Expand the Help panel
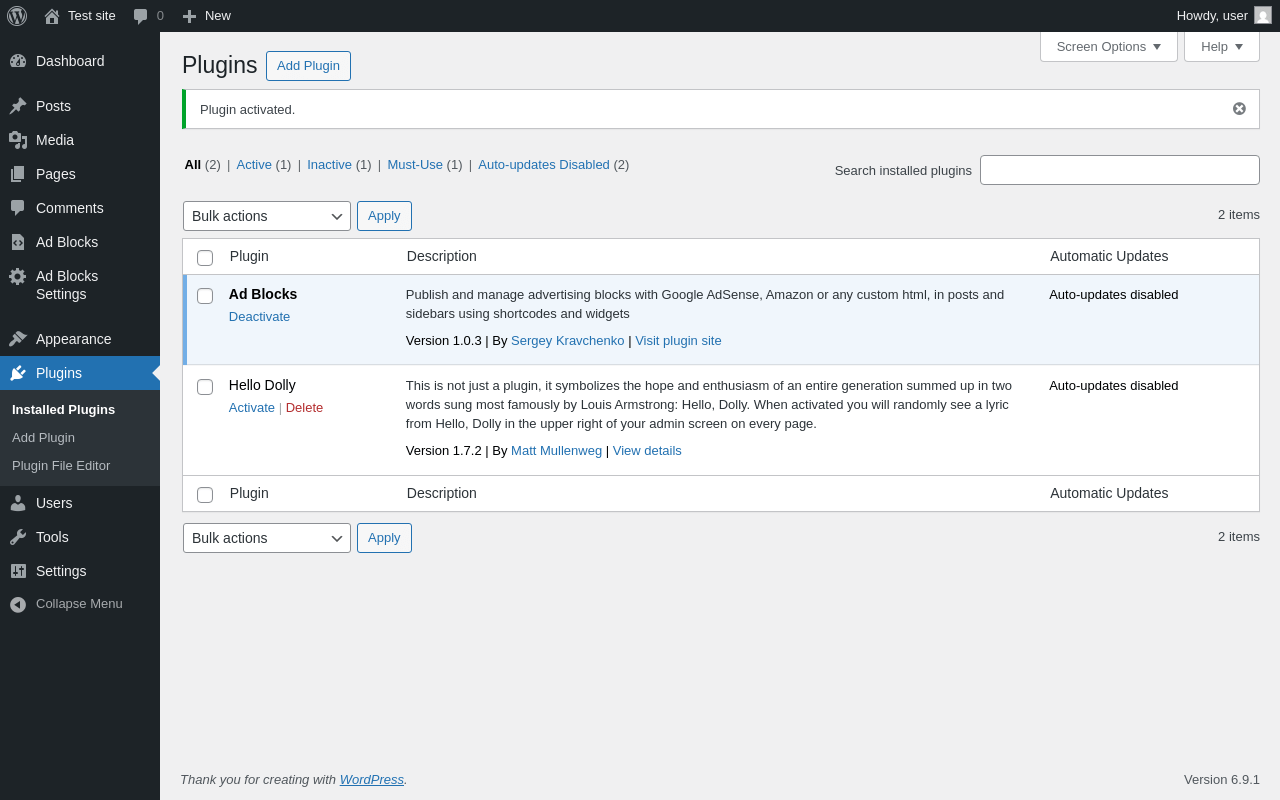 [x=1221, y=46]
